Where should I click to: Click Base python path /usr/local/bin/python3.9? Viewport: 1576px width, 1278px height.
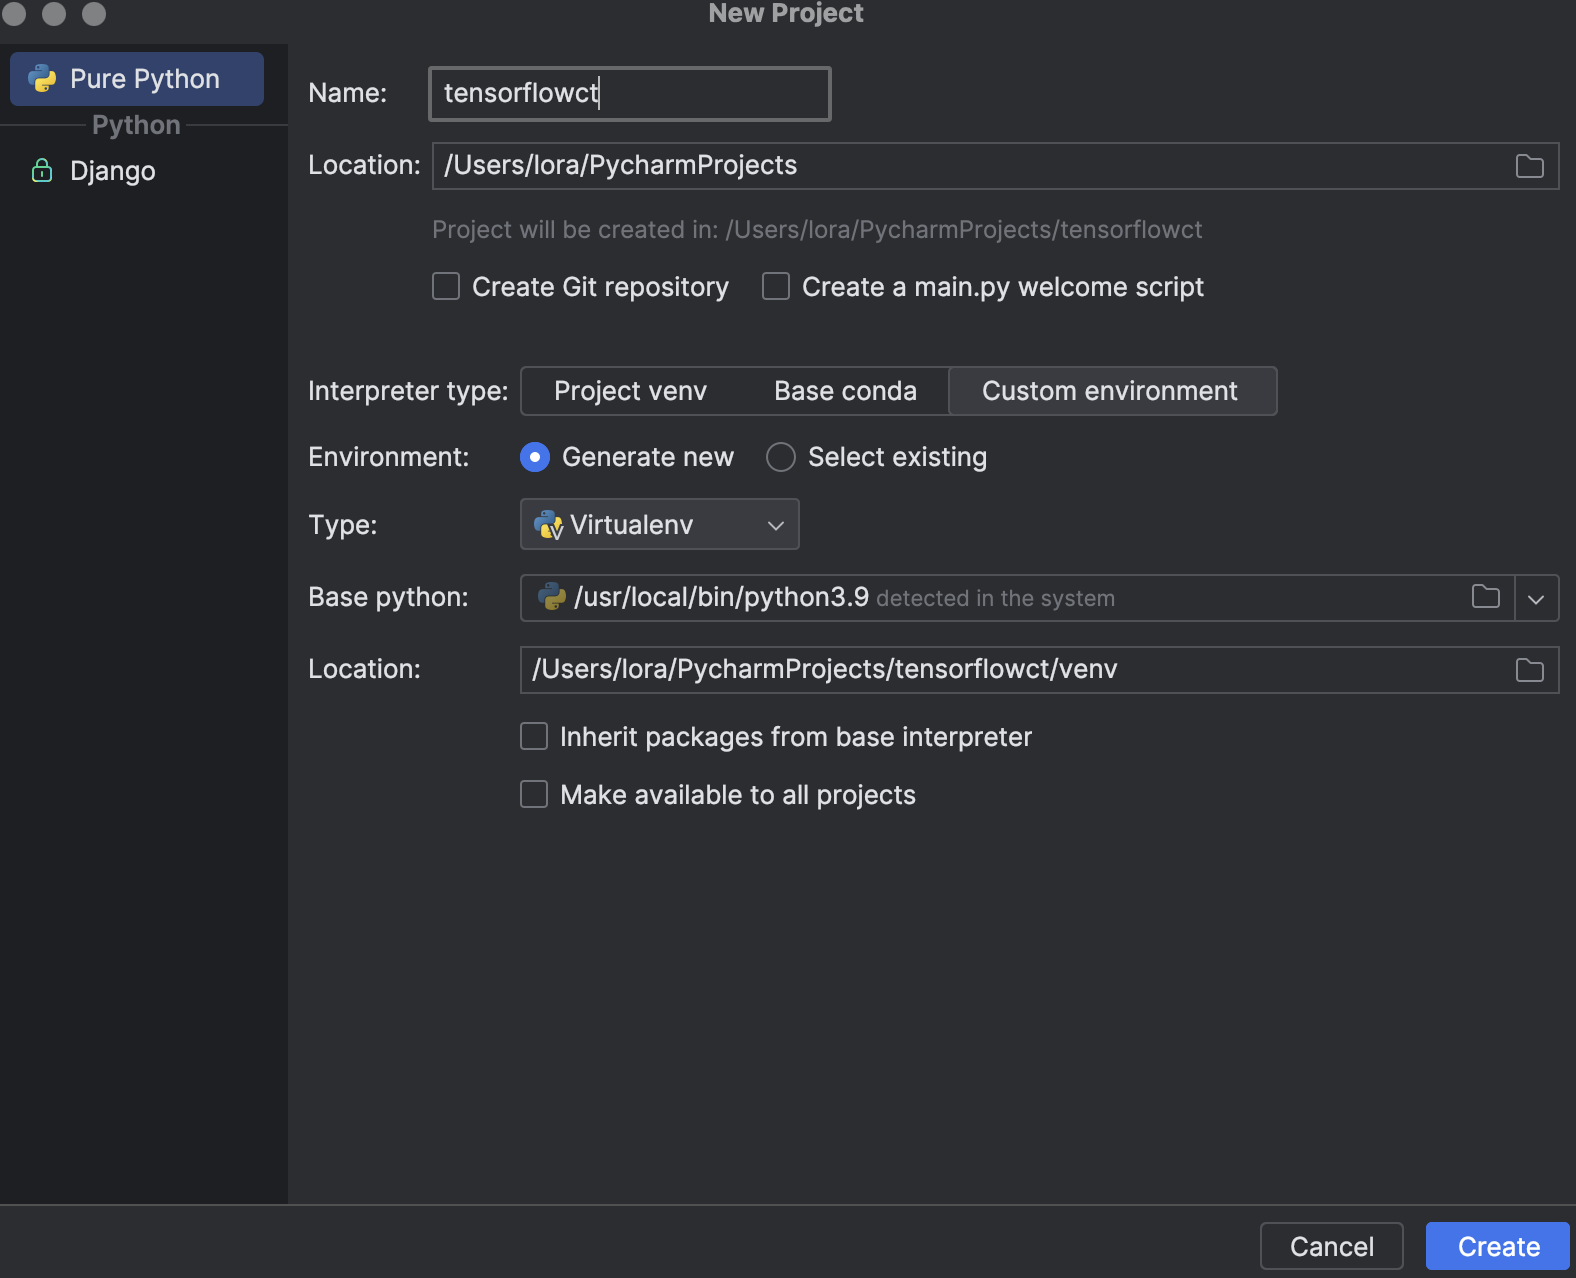click(721, 597)
